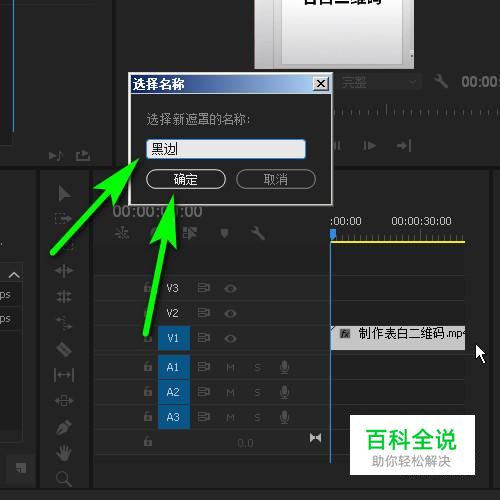Toggle sync lock on V2 track
This screenshot has height=500, width=500.
[203, 313]
